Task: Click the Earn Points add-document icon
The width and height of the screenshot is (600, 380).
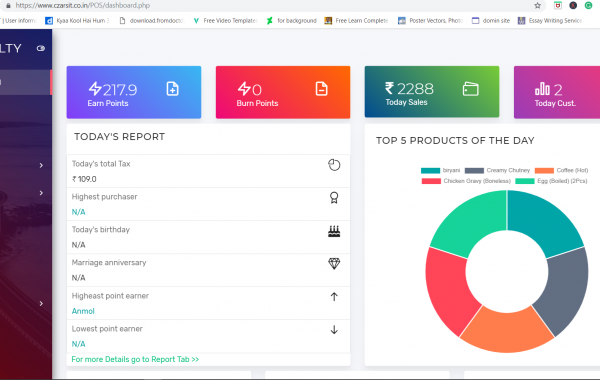Action: point(173,89)
